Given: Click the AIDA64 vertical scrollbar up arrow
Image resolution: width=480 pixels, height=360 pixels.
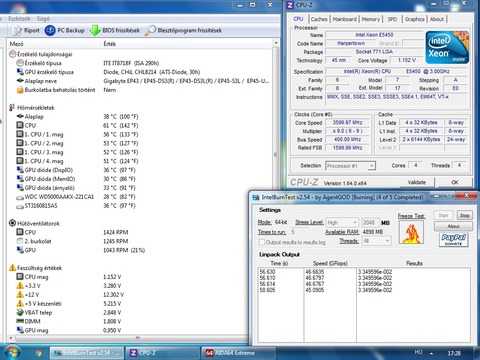Looking at the screenshot, I should [276, 43].
